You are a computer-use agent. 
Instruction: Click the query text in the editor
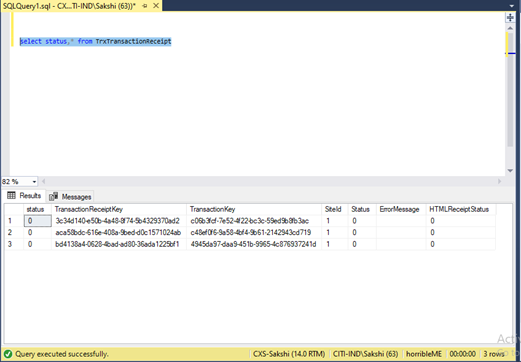coord(95,41)
